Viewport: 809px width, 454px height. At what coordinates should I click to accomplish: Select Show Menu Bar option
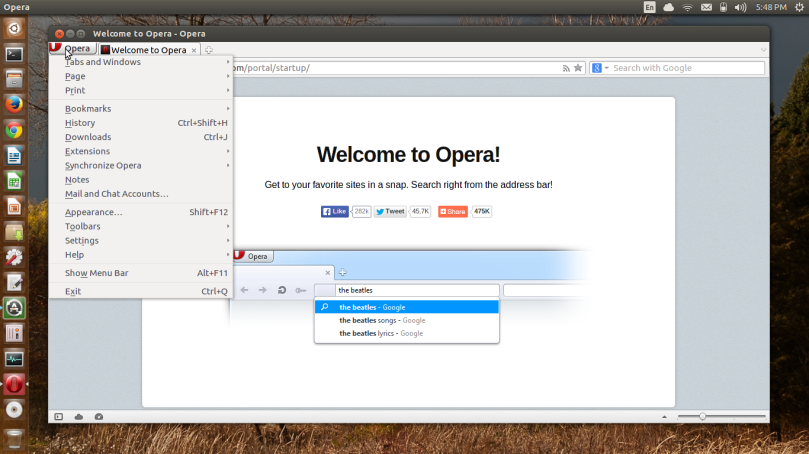click(x=141, y=273)
